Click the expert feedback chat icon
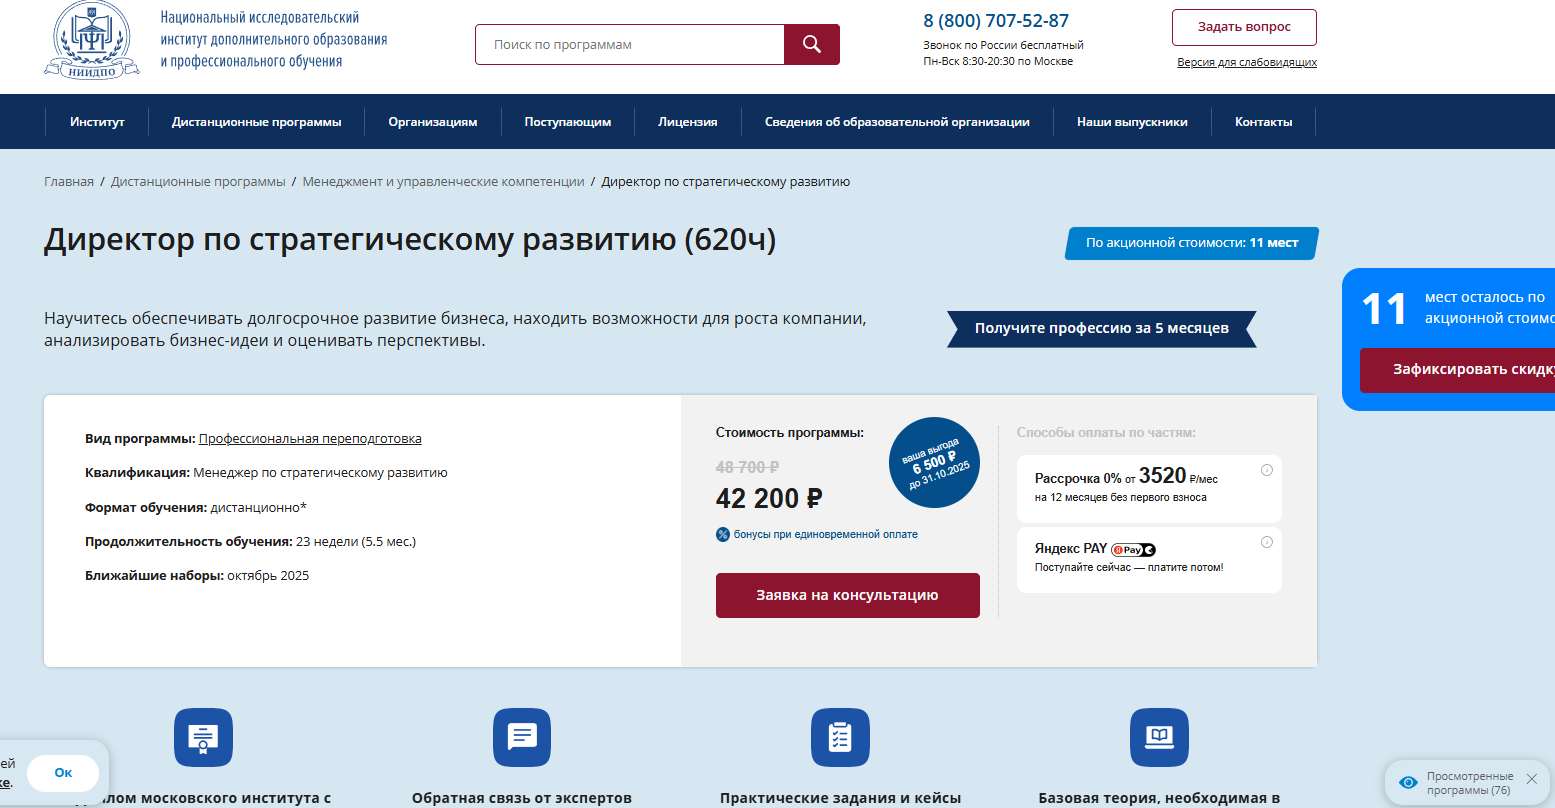The height and width of the screenshot is (808, 1555). [522, 738]
